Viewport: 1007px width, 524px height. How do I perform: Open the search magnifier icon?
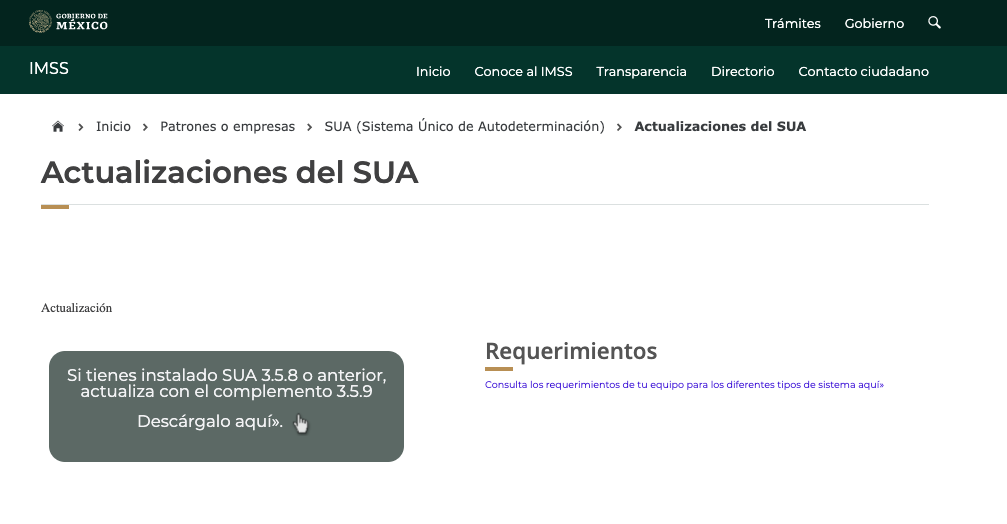(934, 22)
